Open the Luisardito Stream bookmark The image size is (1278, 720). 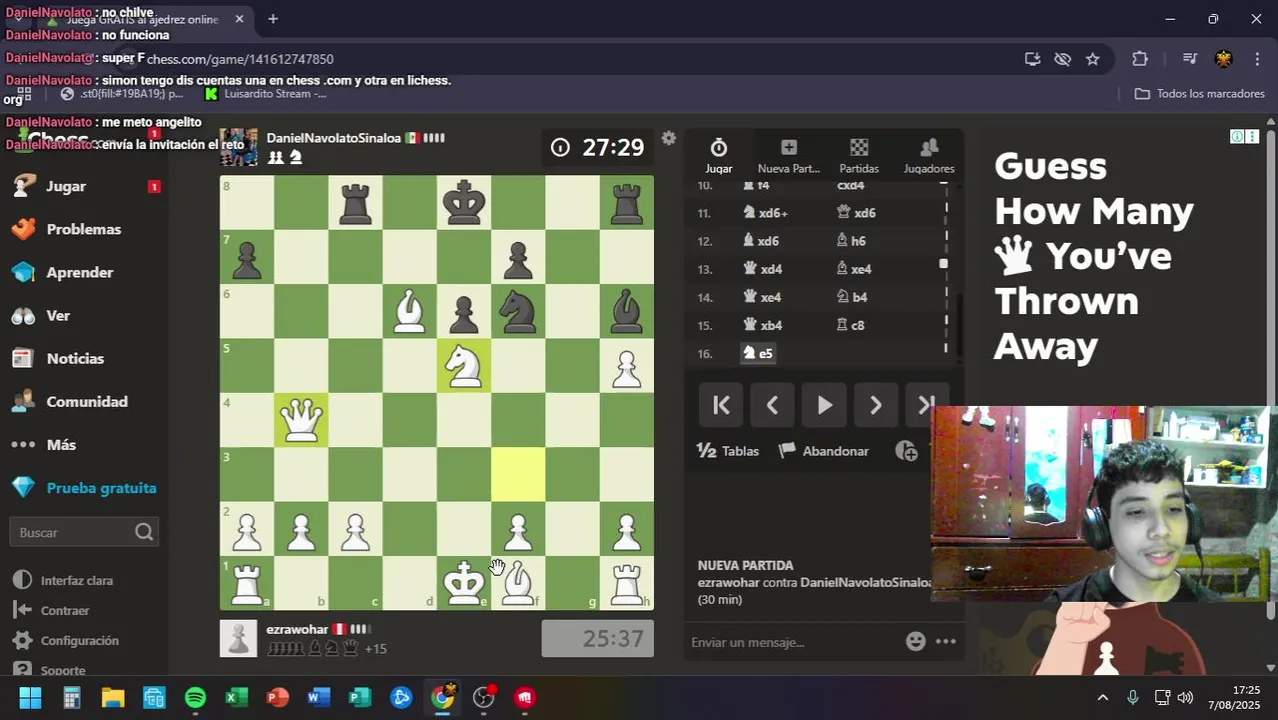(265, 93)
